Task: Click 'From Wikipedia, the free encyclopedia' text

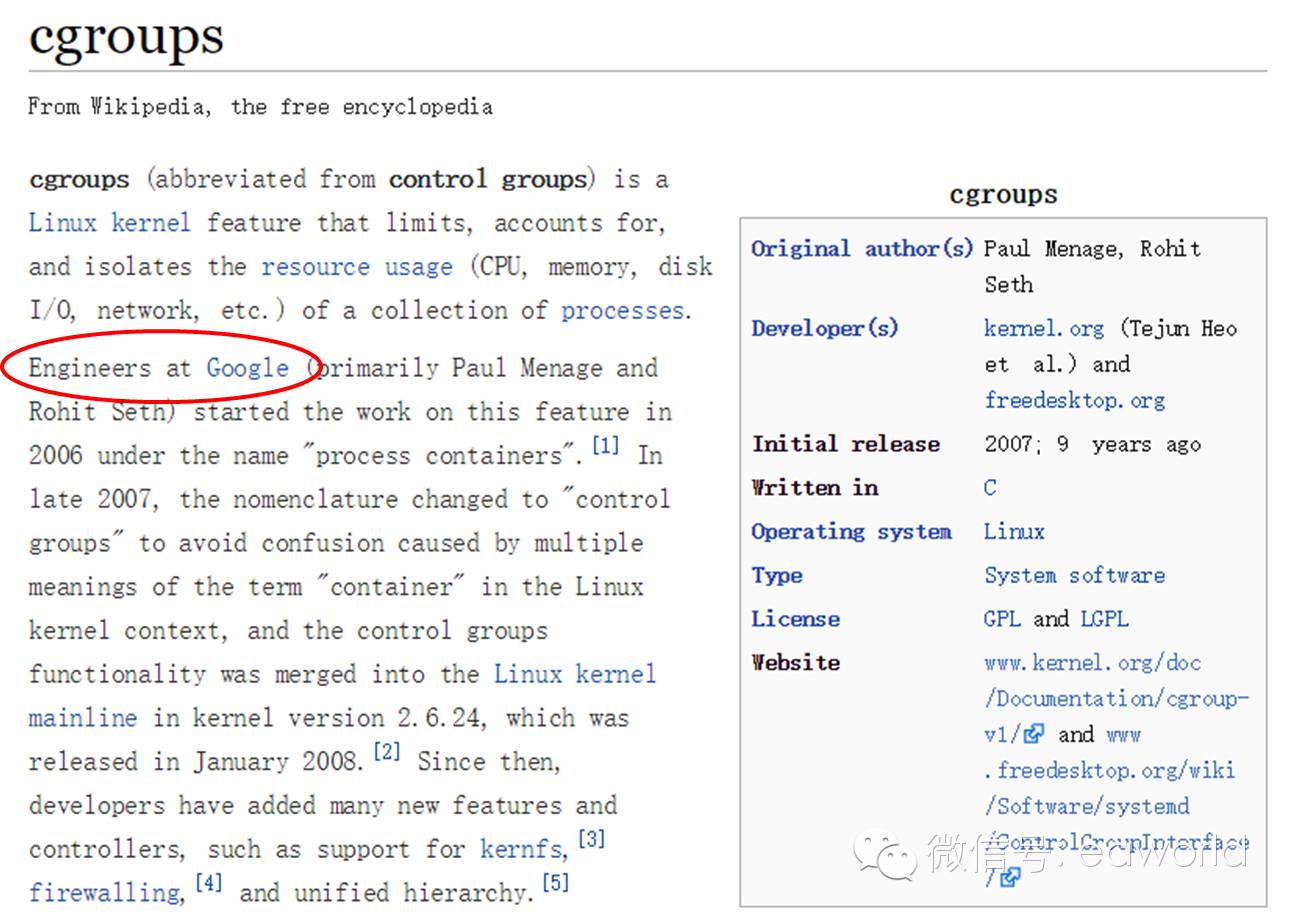Action: tap(260, 107)
